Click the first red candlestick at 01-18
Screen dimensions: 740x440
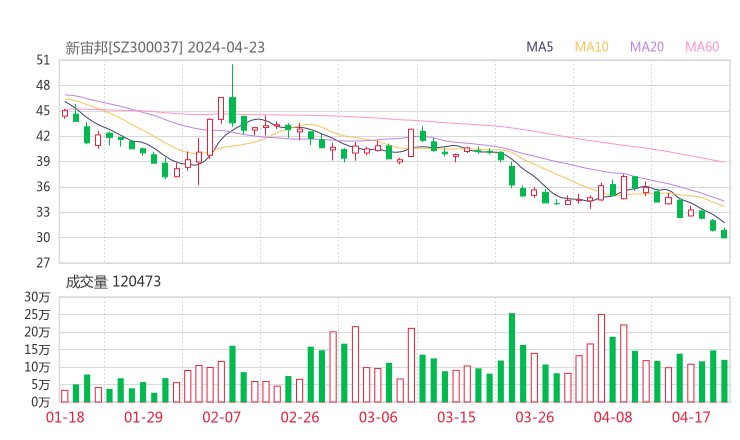point(65,113)
